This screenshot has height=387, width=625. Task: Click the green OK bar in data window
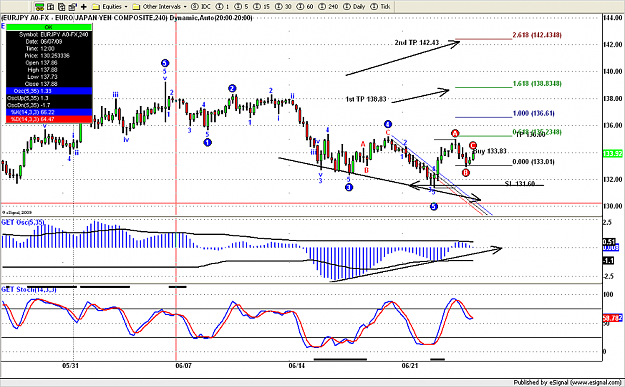tap(49, 27)
